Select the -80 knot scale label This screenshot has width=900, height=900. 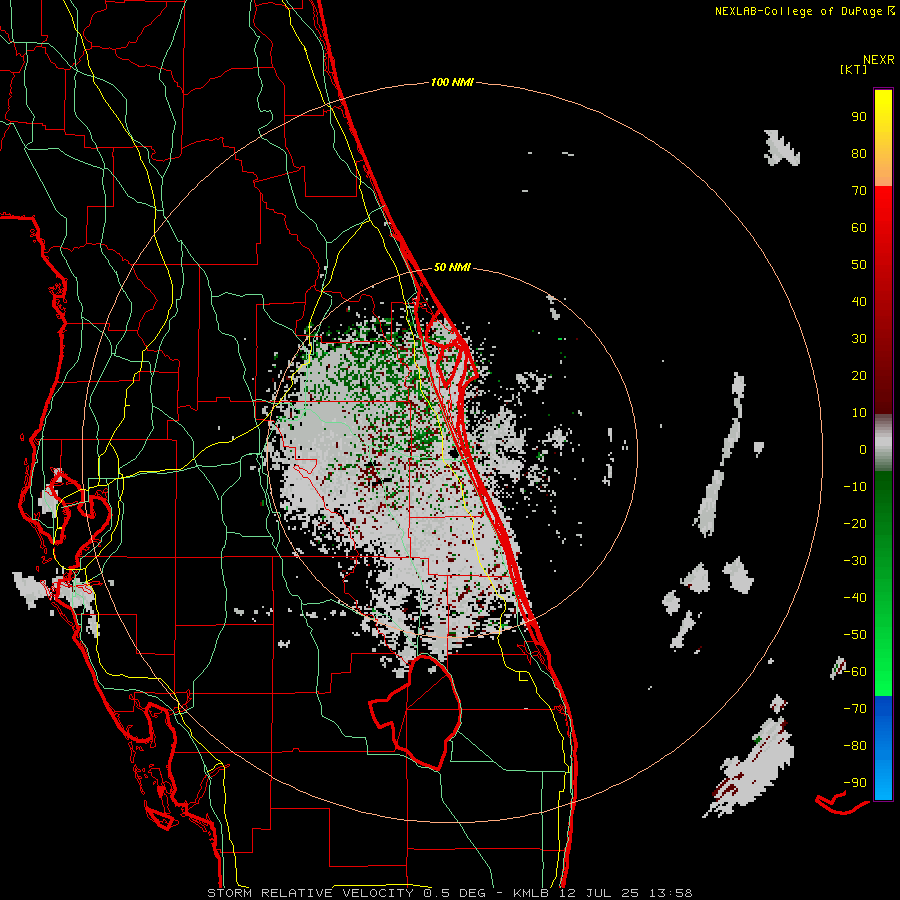[855, 746]
